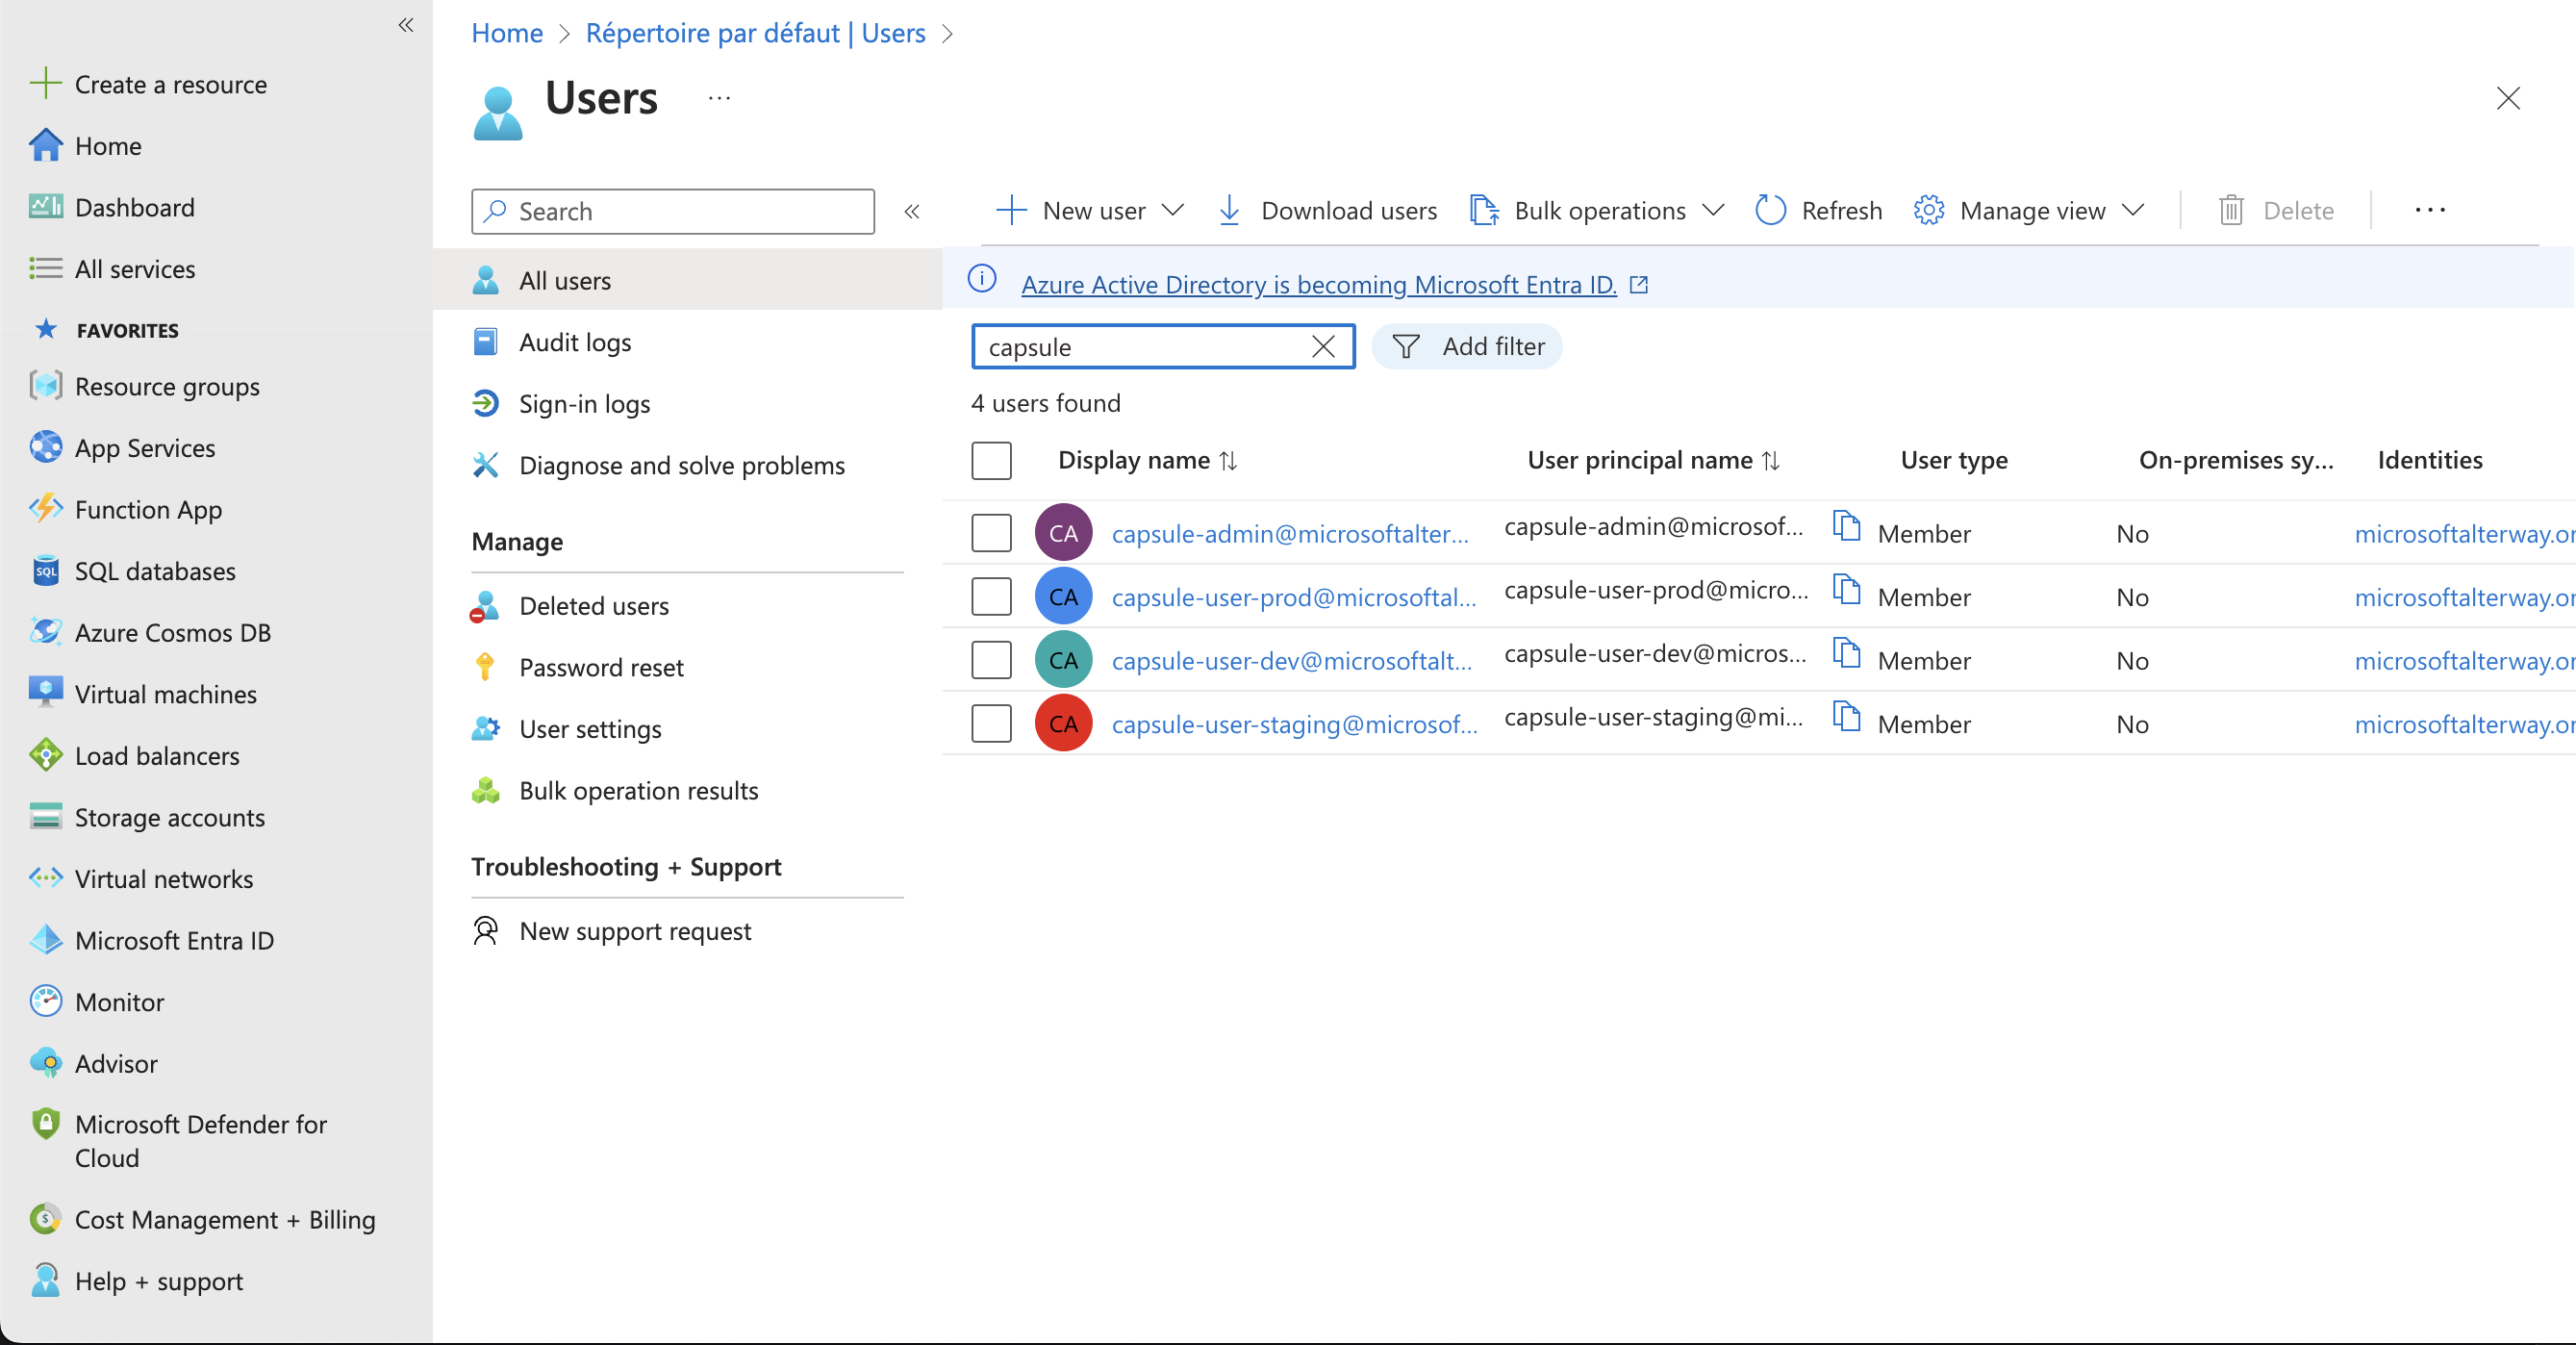Open the Audit logs menu item

click(574, 342)
